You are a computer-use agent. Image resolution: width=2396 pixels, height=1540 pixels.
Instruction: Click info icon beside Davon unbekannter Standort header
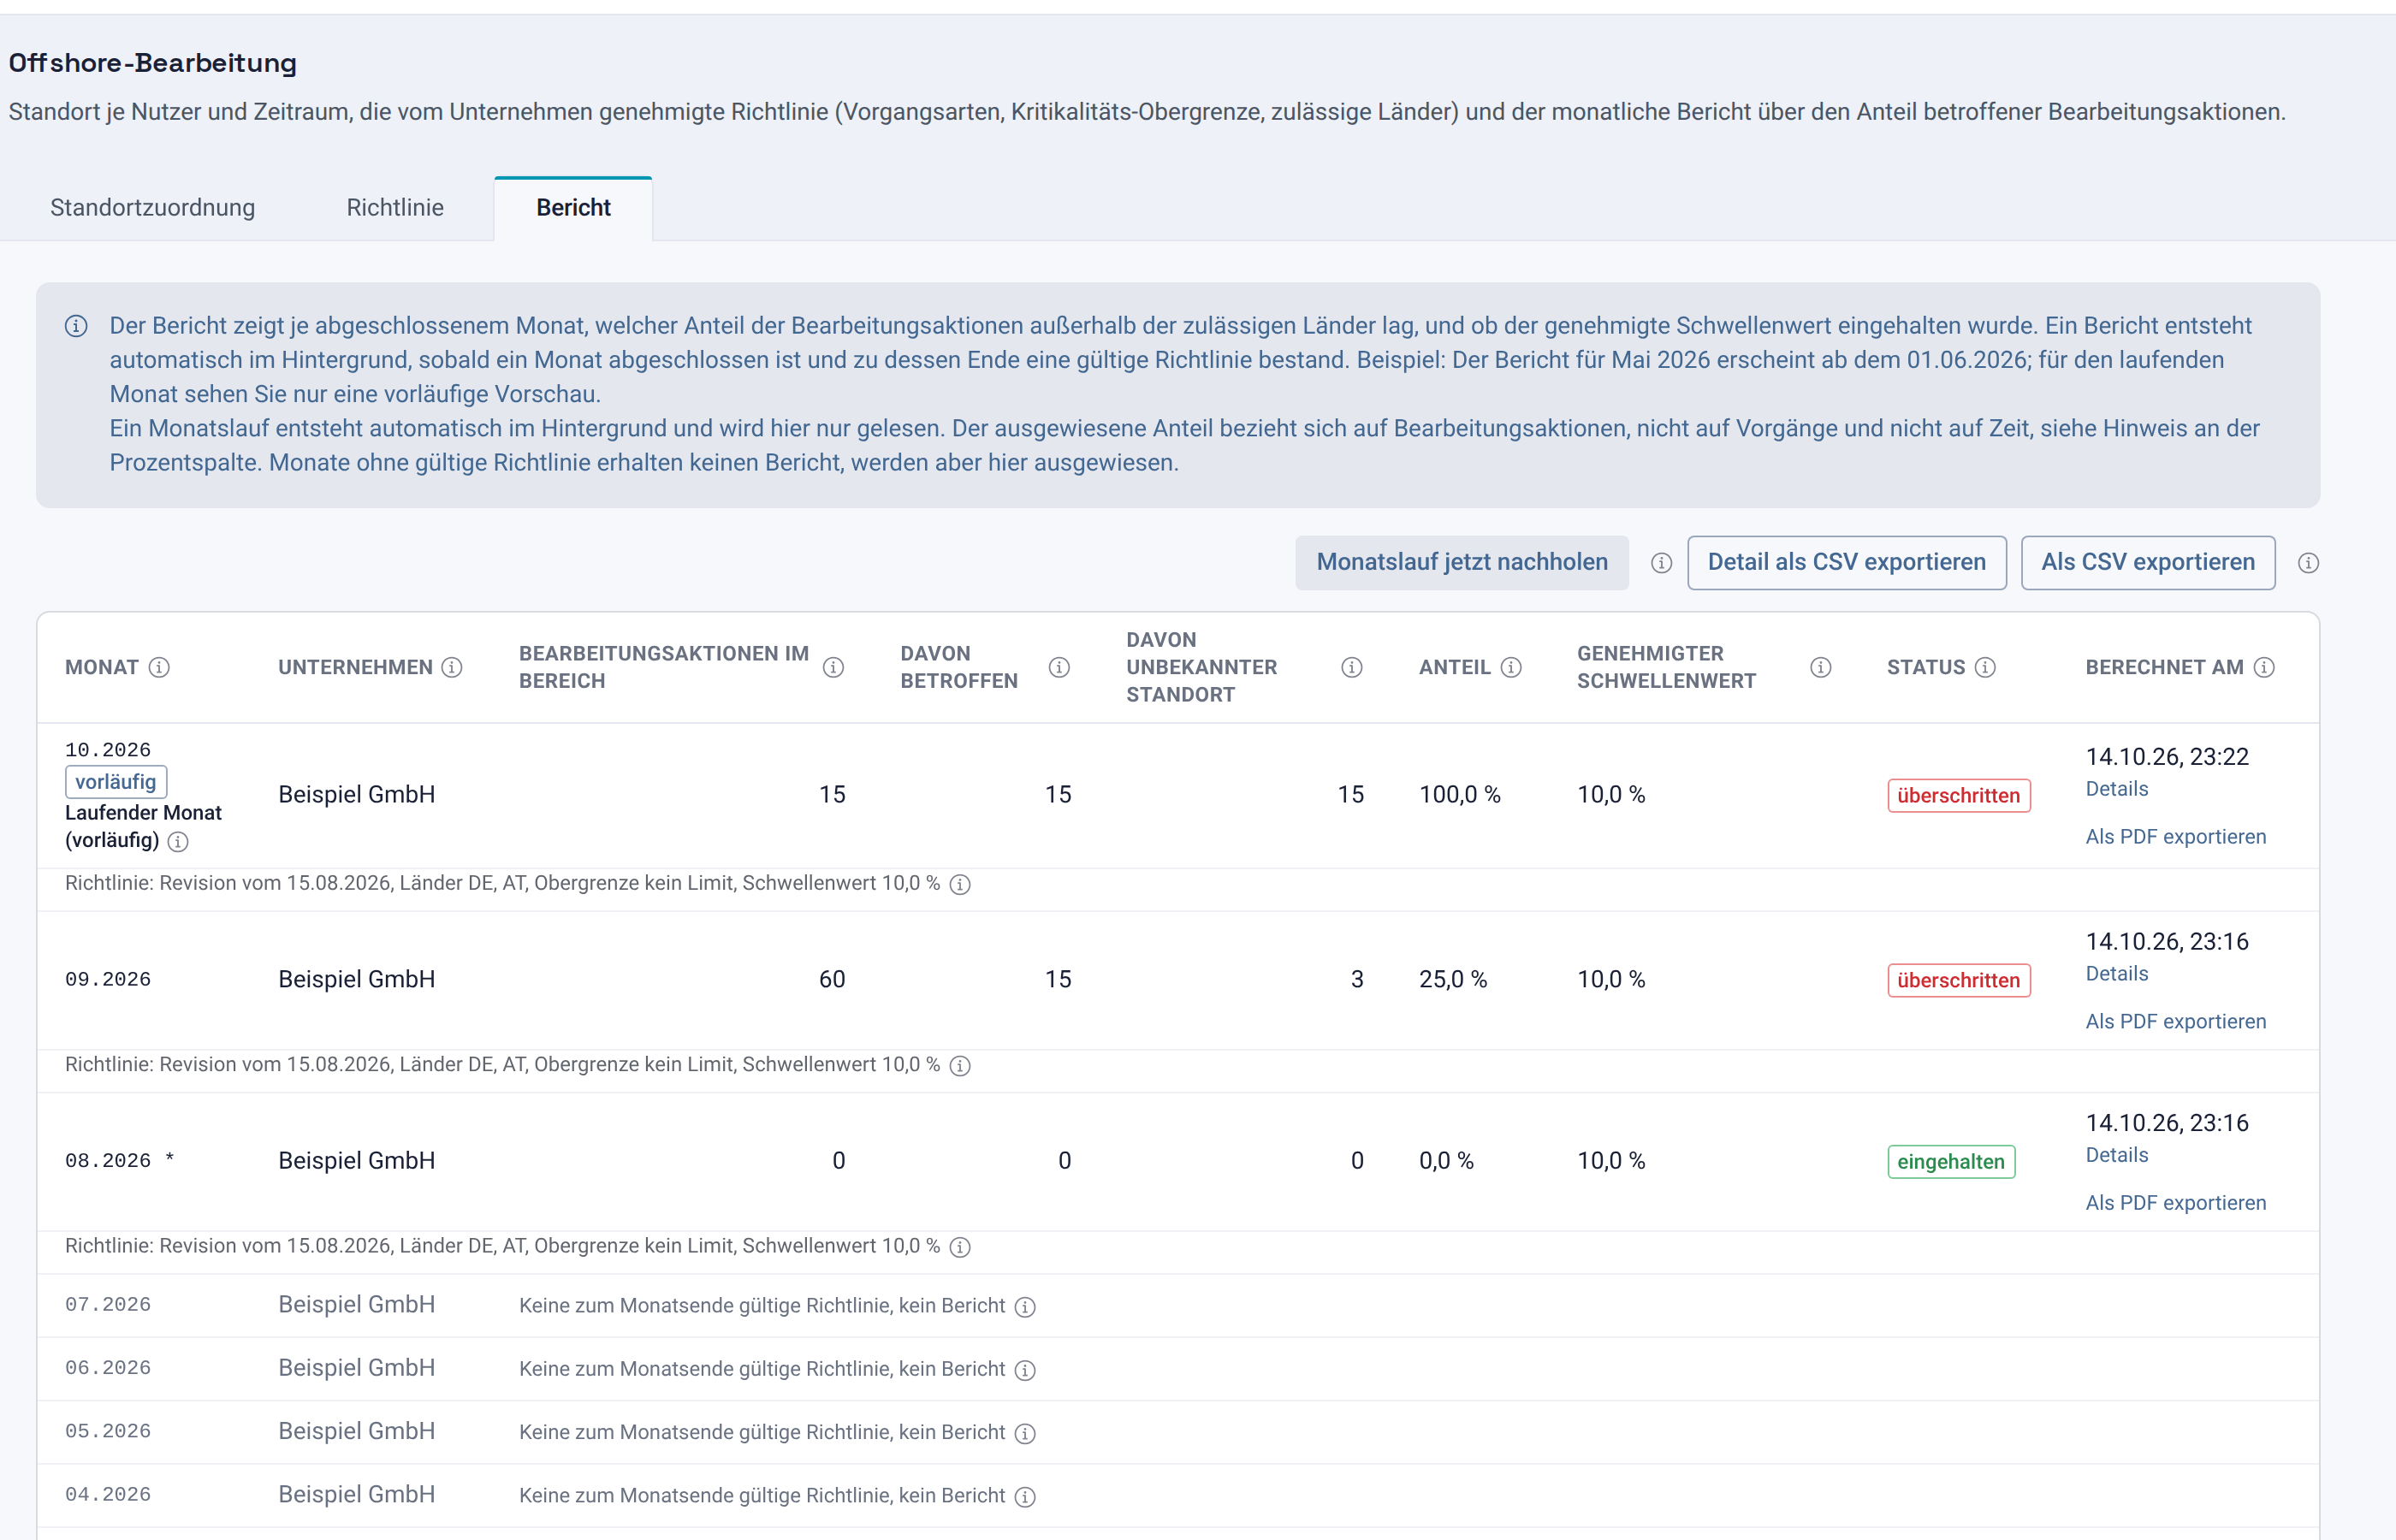(x=1352, y=667)
